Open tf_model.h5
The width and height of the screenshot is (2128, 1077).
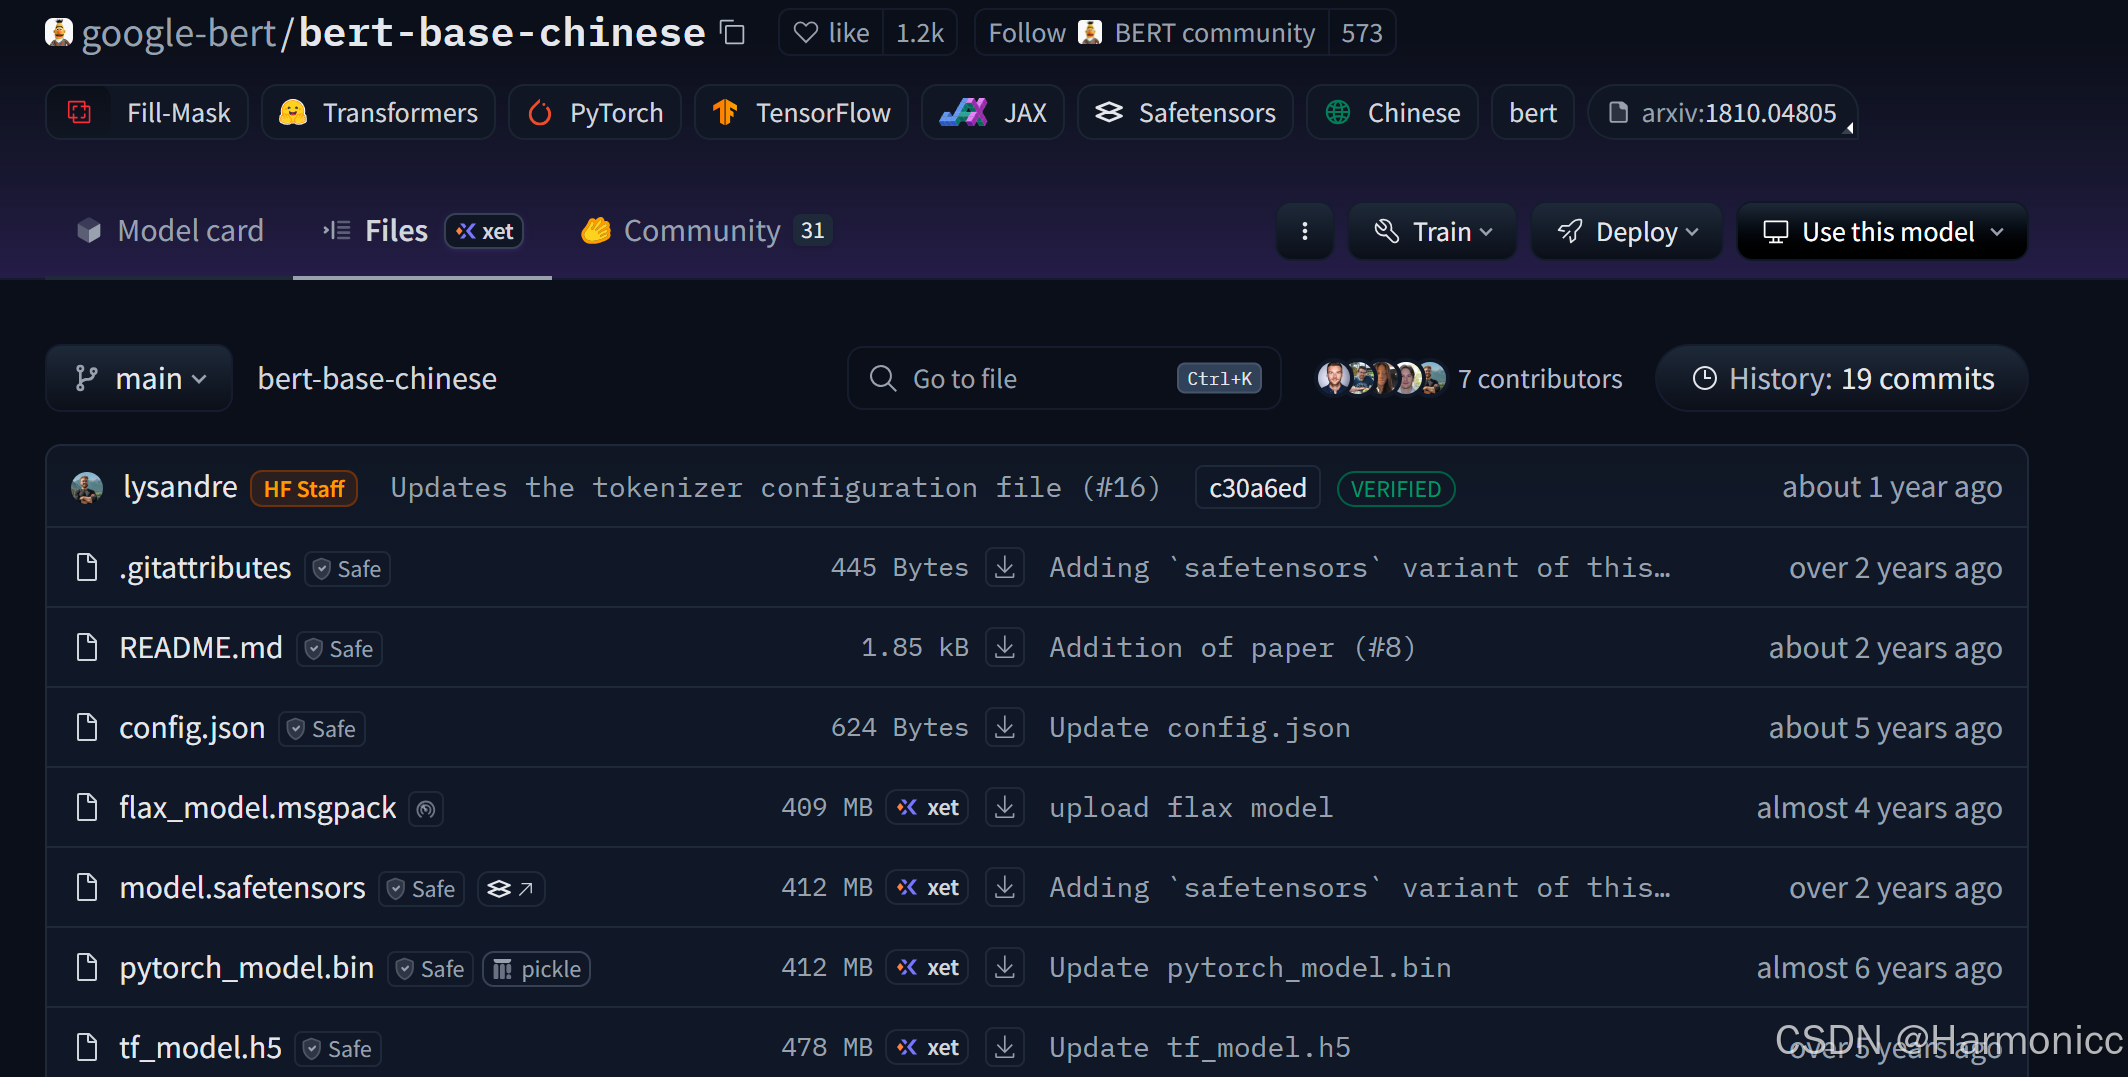[200, 1048]
